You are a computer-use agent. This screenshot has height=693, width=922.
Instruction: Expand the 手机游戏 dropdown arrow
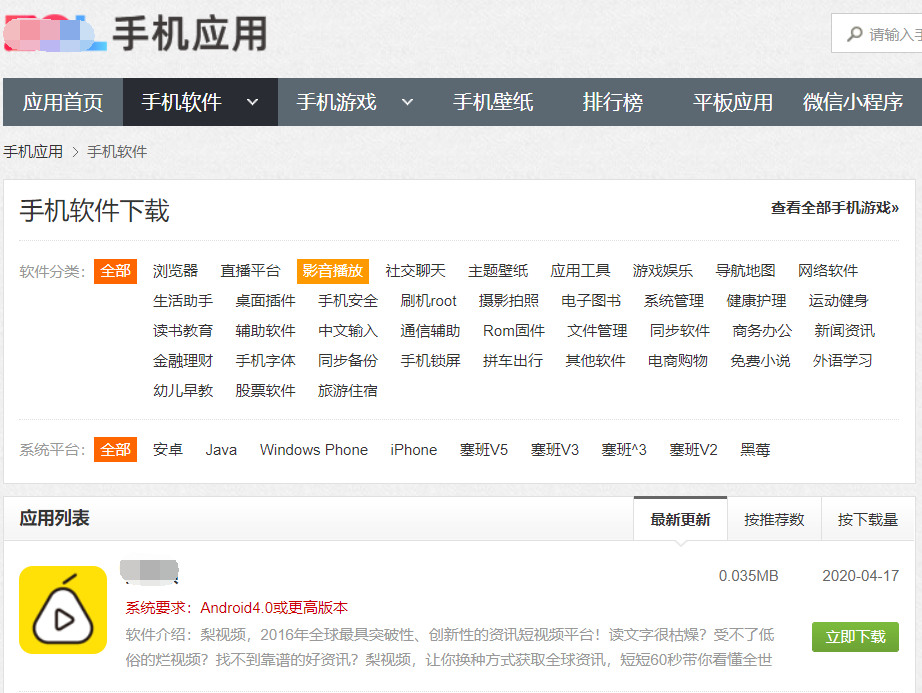pos(406,102)
